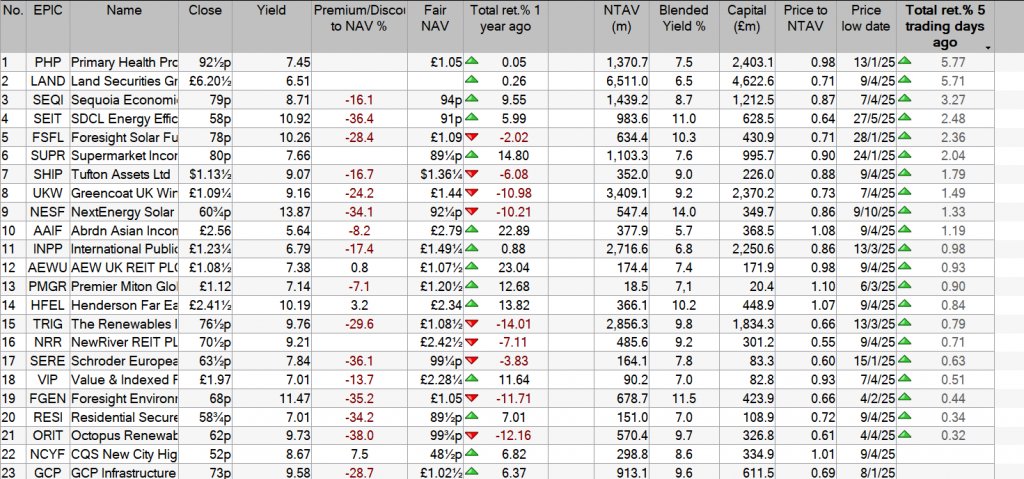Image resolution: width=1024 pixels, height=479 pixels.
Task: Click the red down arrow next to FSFL's -2.02
Action: (x=474, y=137)
